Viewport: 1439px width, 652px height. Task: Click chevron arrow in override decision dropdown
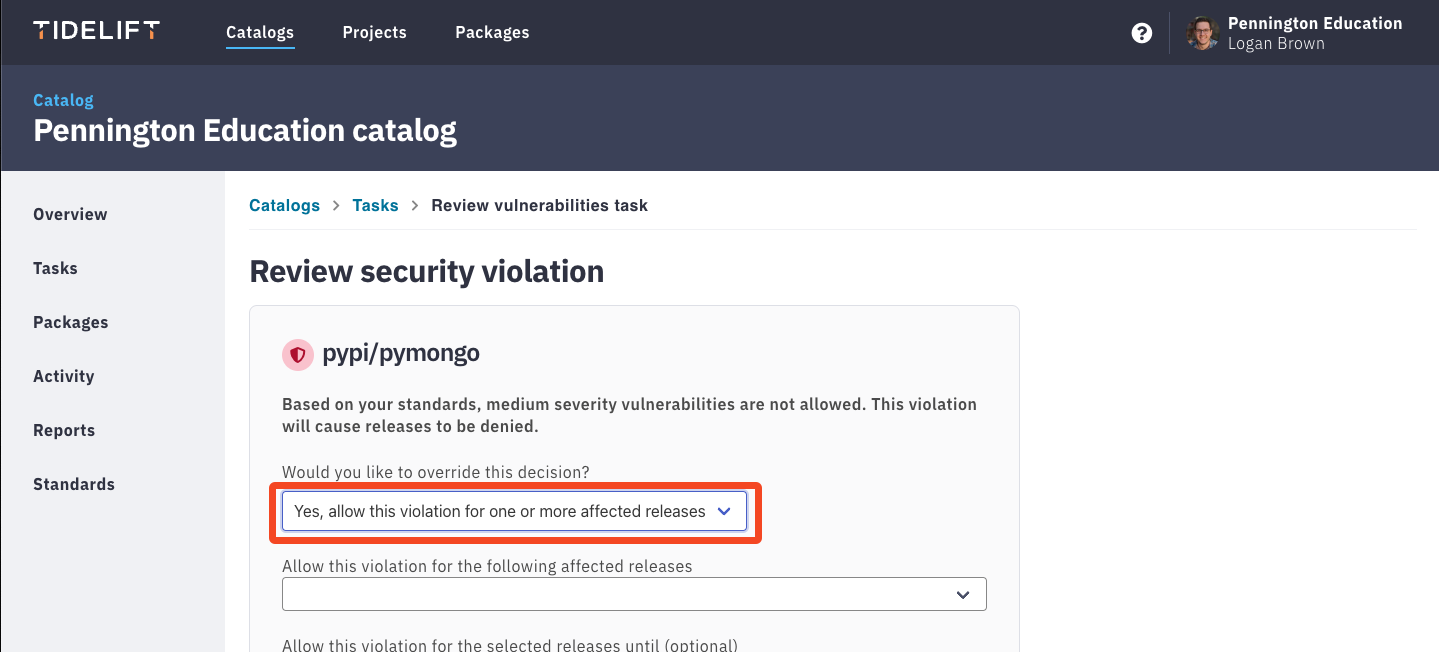click(x=725, y=511)
